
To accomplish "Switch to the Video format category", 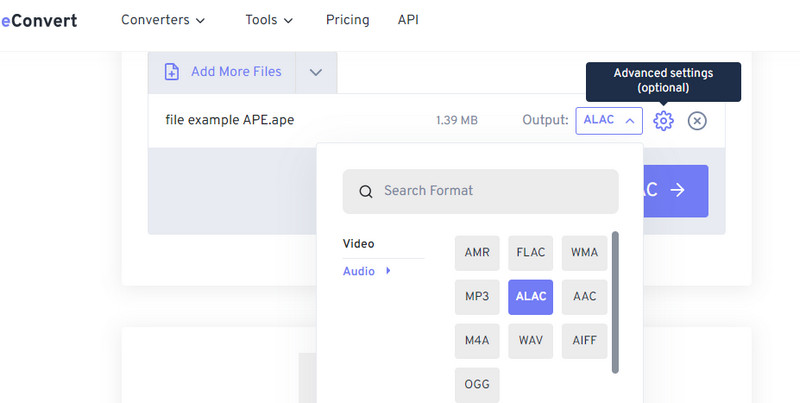I will pos(358,244).
